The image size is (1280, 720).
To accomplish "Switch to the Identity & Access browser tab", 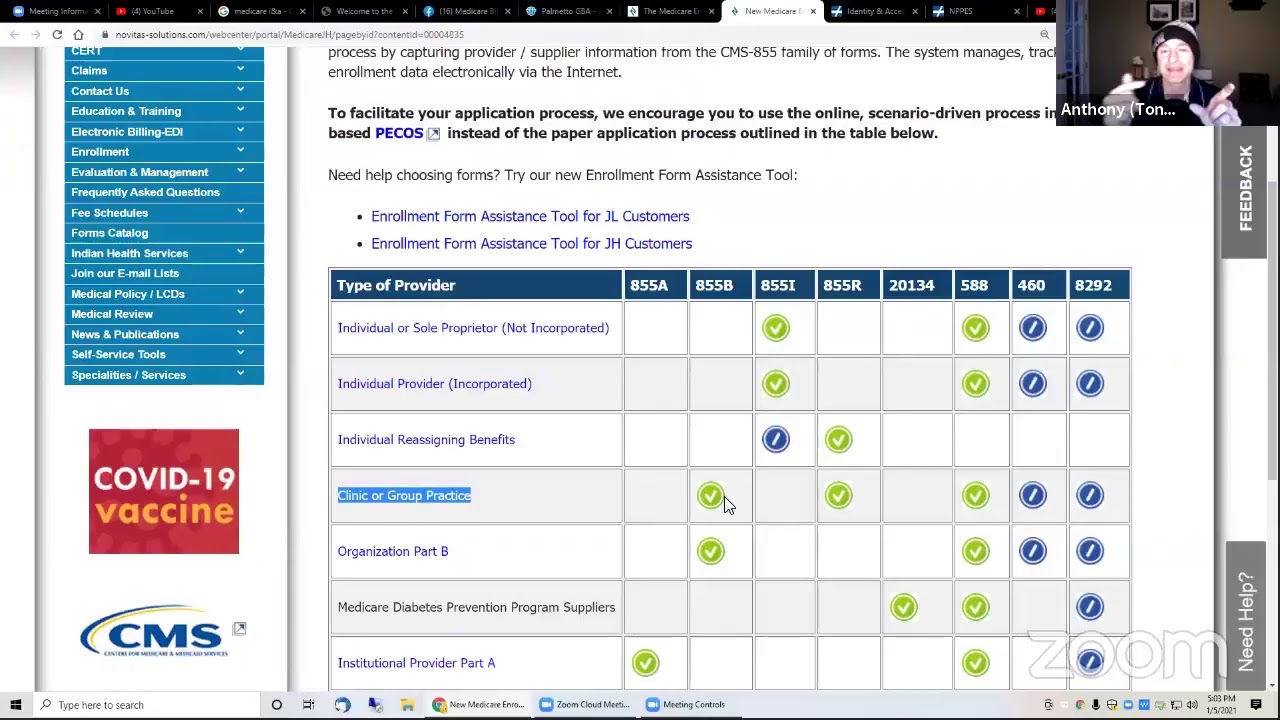I will click(x=875, y=11).
